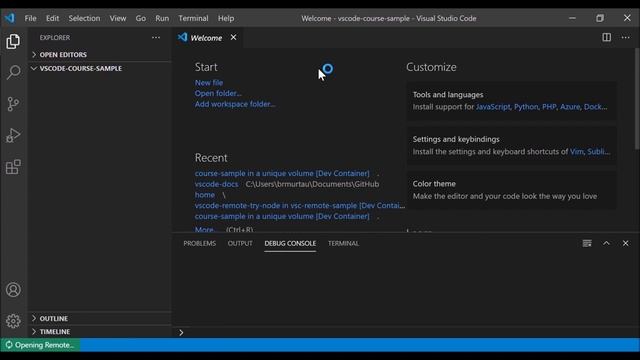Viewport: 640px width, 360px height.
Task: Click the Opening Remote status bar indicator
Action: pos(40,345)
